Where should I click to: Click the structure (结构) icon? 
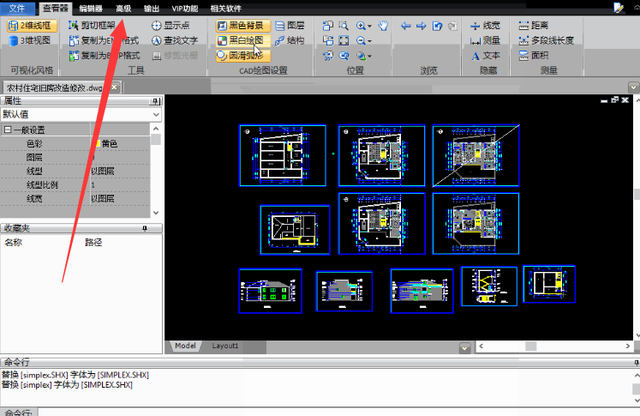289,41
